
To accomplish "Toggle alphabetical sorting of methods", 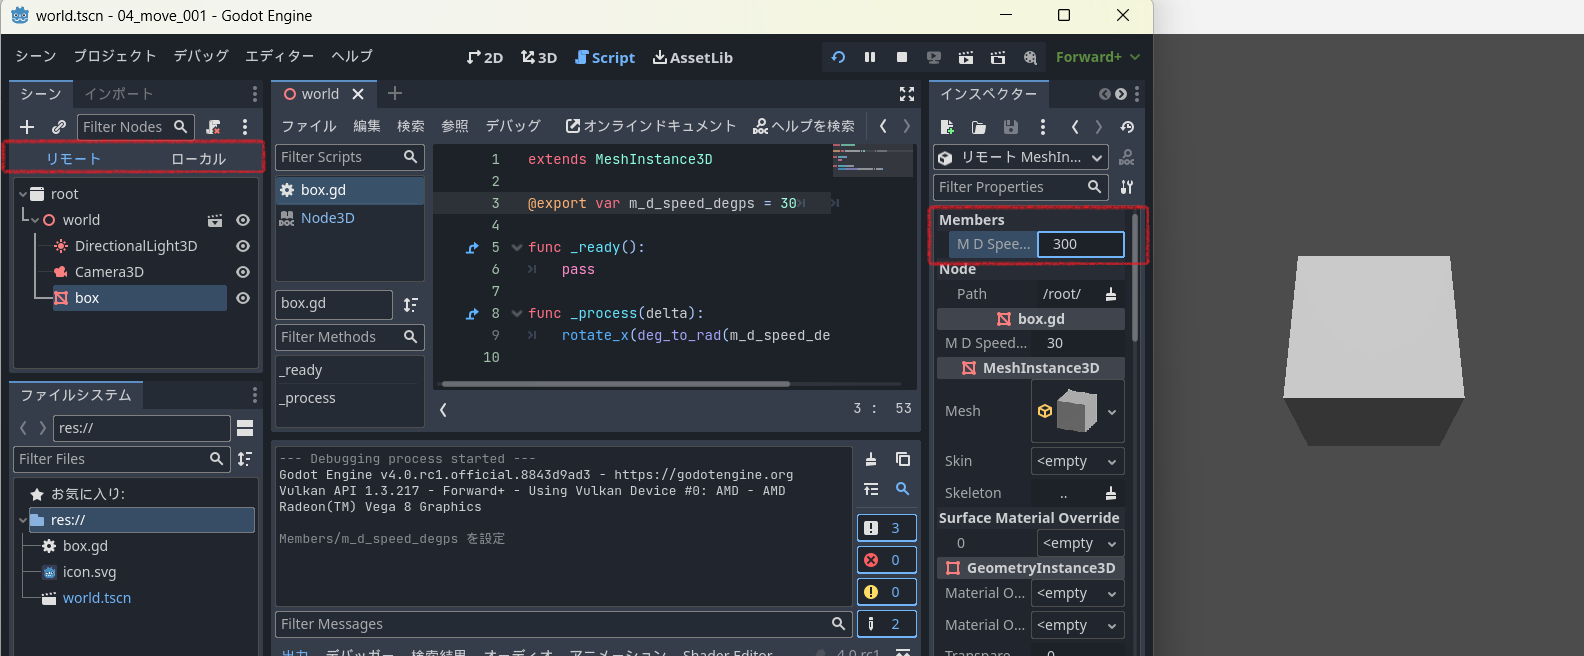I will 411,304.
